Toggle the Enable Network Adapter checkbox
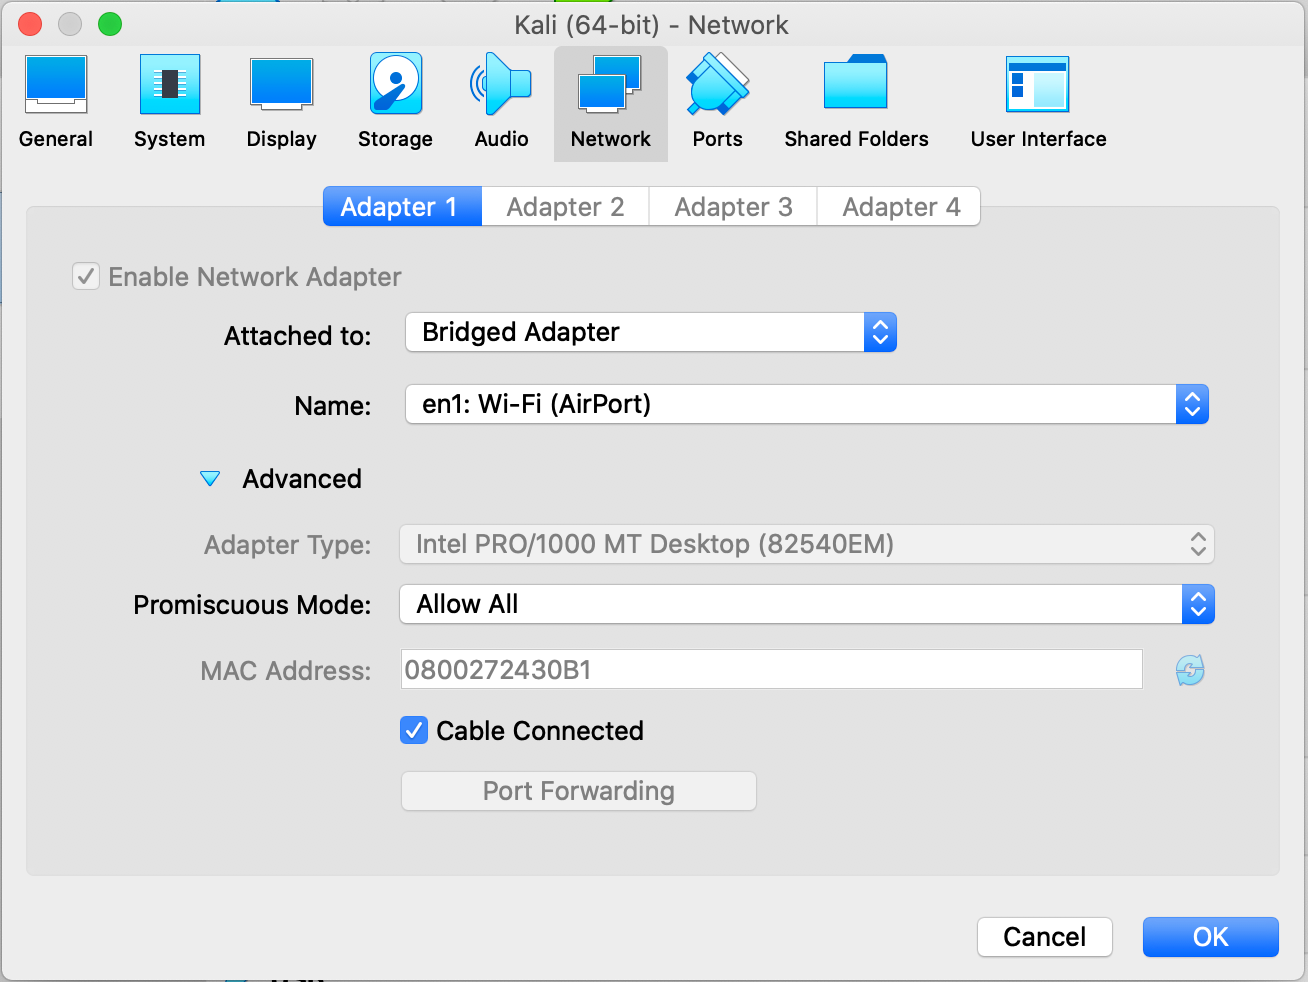Screen dimensions: 1308x982 tap(86, 277)
